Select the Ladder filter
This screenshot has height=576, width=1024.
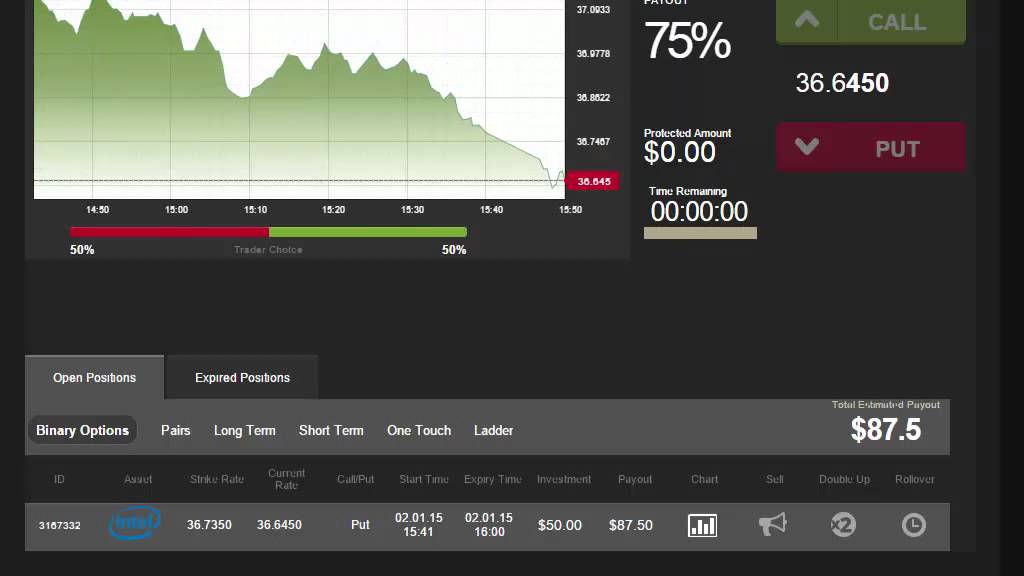tap(493, 430)
